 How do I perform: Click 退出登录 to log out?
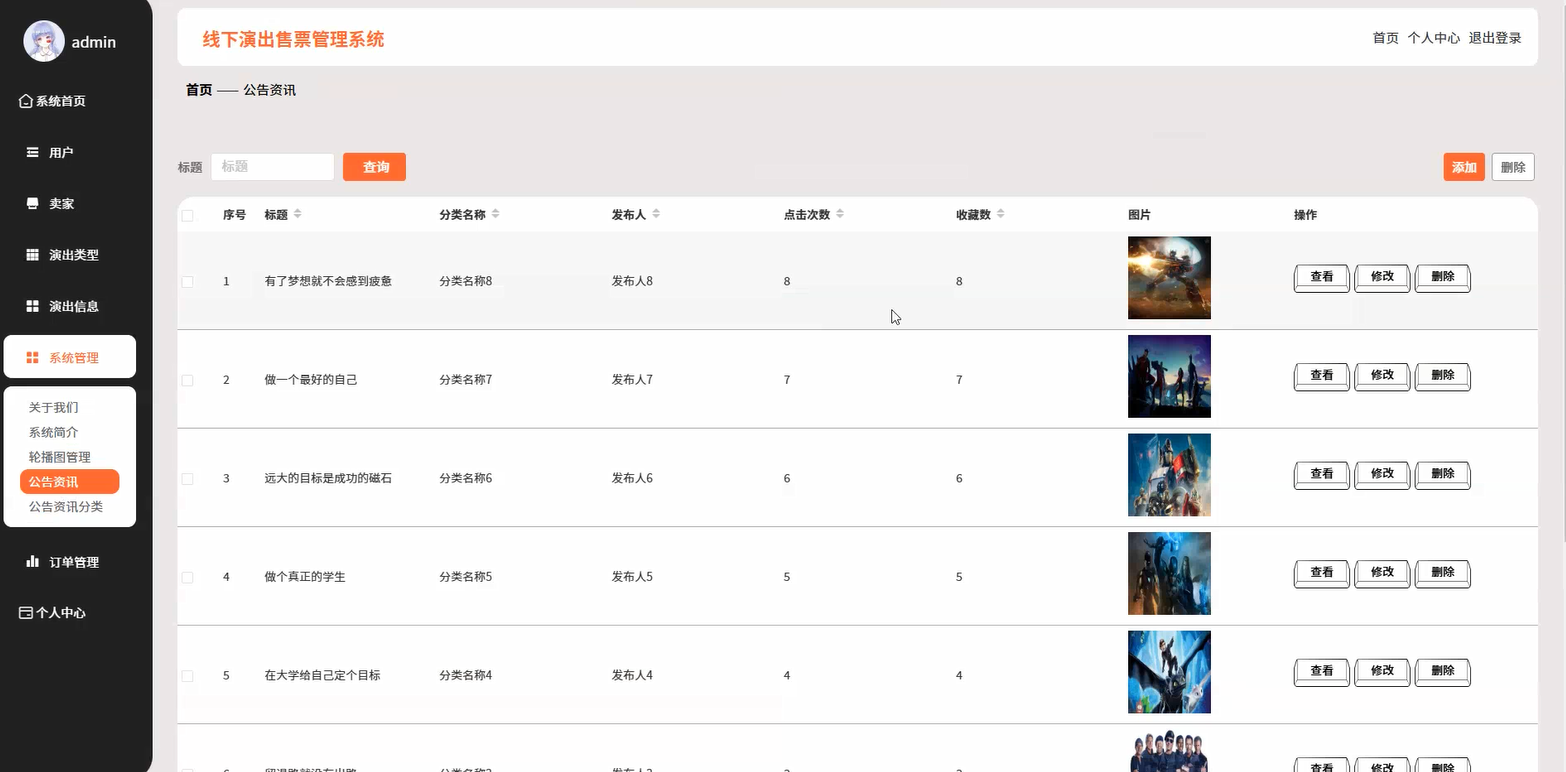[x=1495, y=38]
